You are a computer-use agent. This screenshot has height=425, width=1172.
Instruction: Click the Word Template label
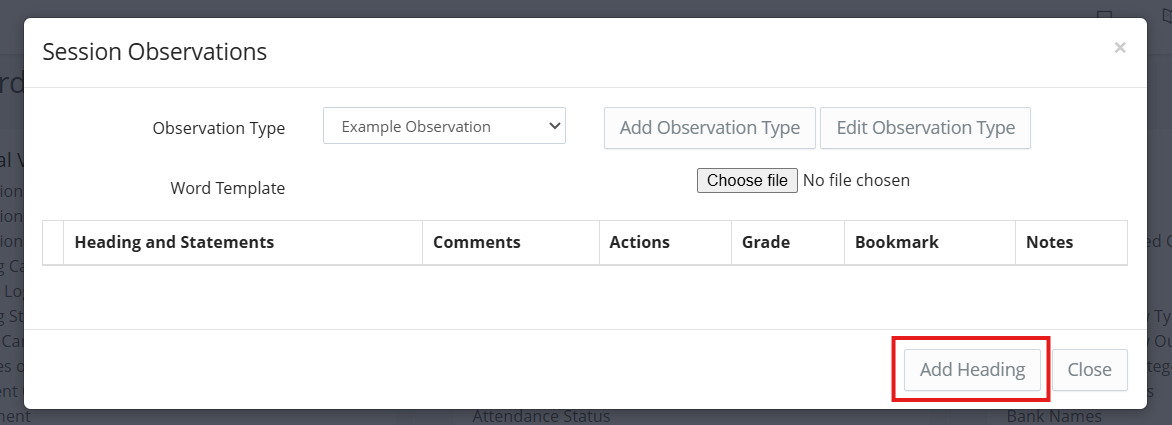point(227,188)
